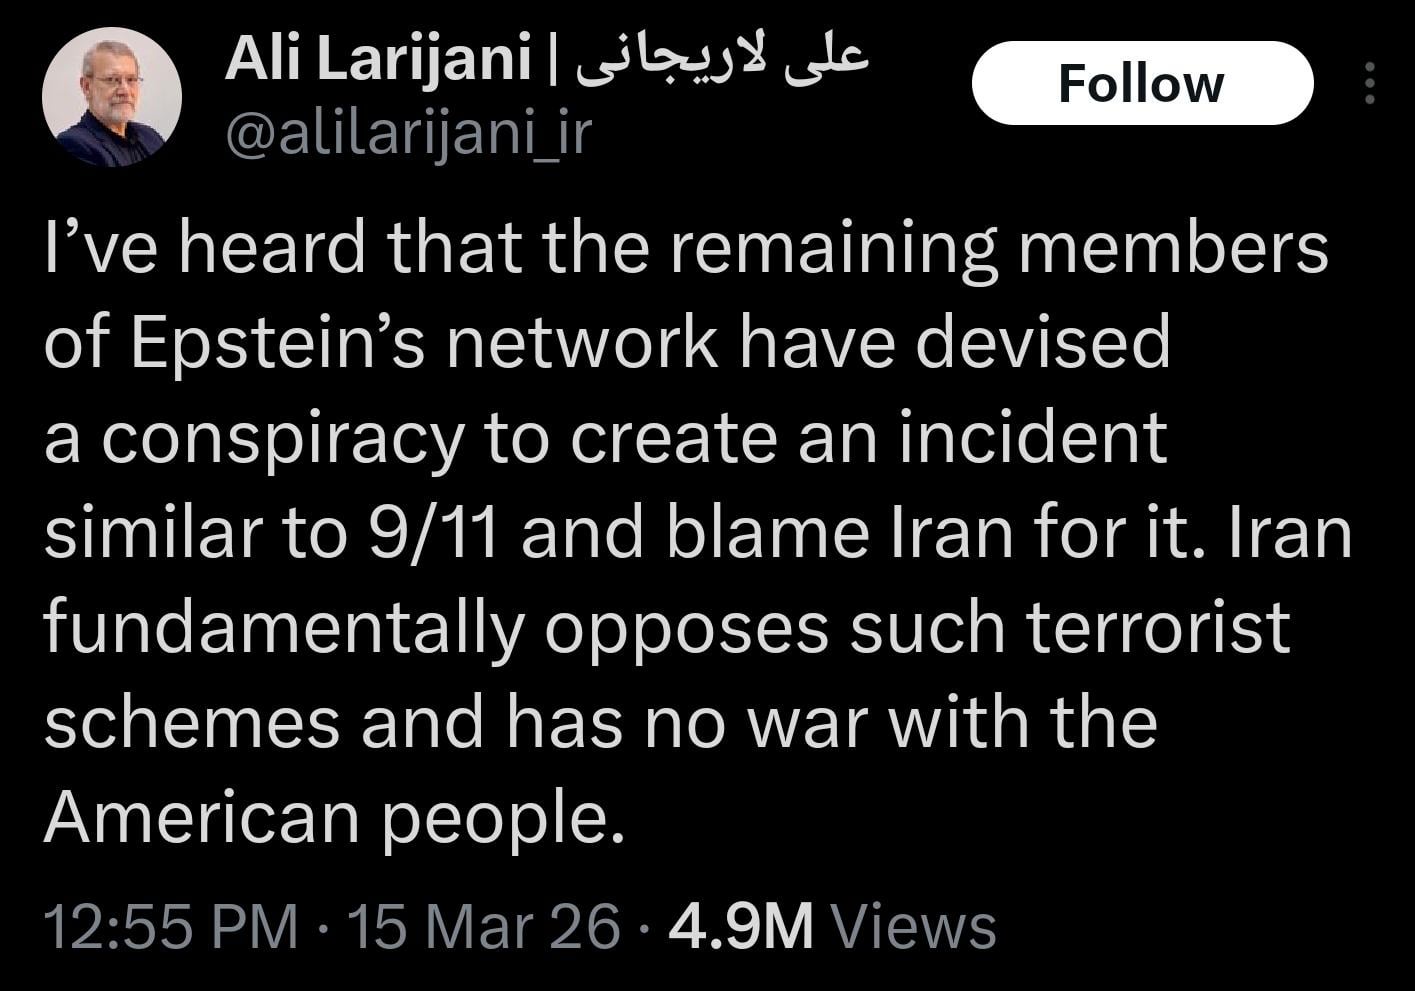This screenshot has width=1415, height=991.
Task: Open the @alilarijani_ir handle link
Action: (409, 133)
